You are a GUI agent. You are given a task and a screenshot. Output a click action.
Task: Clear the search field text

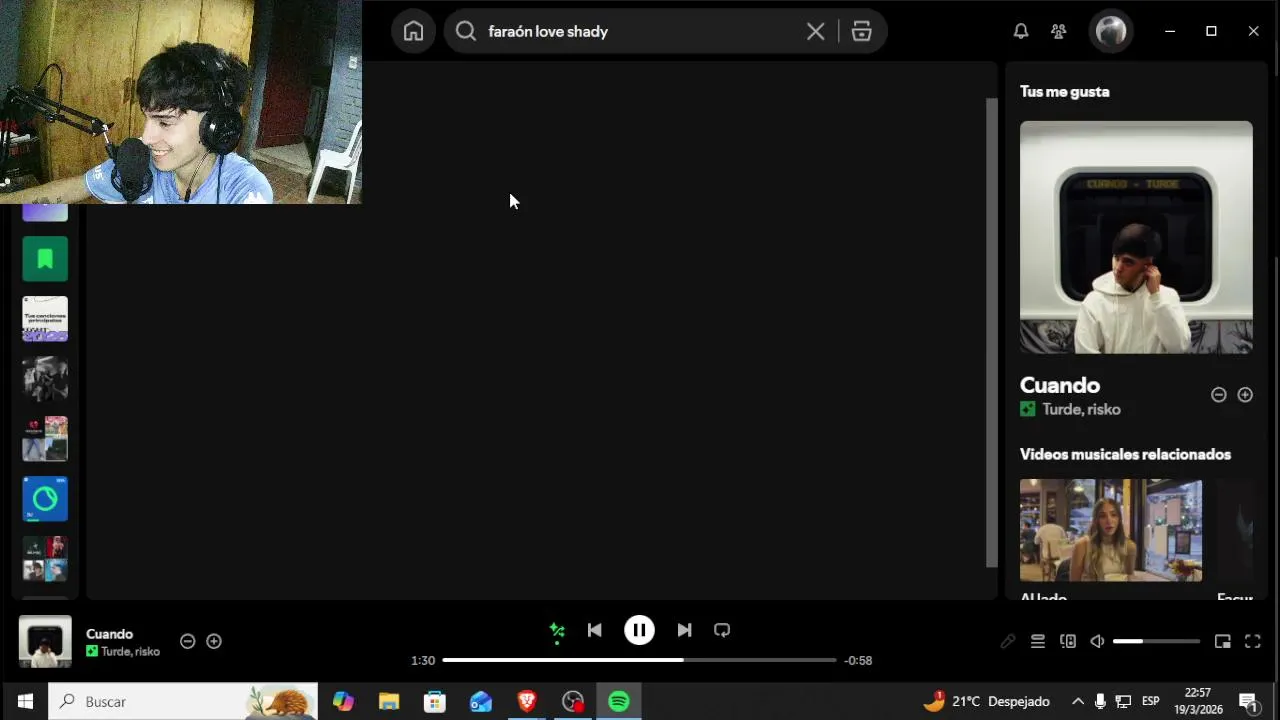(x=815, y=31)
